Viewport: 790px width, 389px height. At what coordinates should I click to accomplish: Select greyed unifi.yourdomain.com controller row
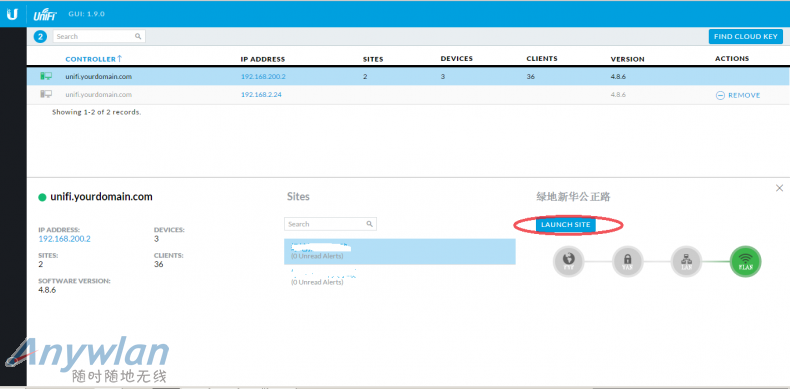pos(408,94)
